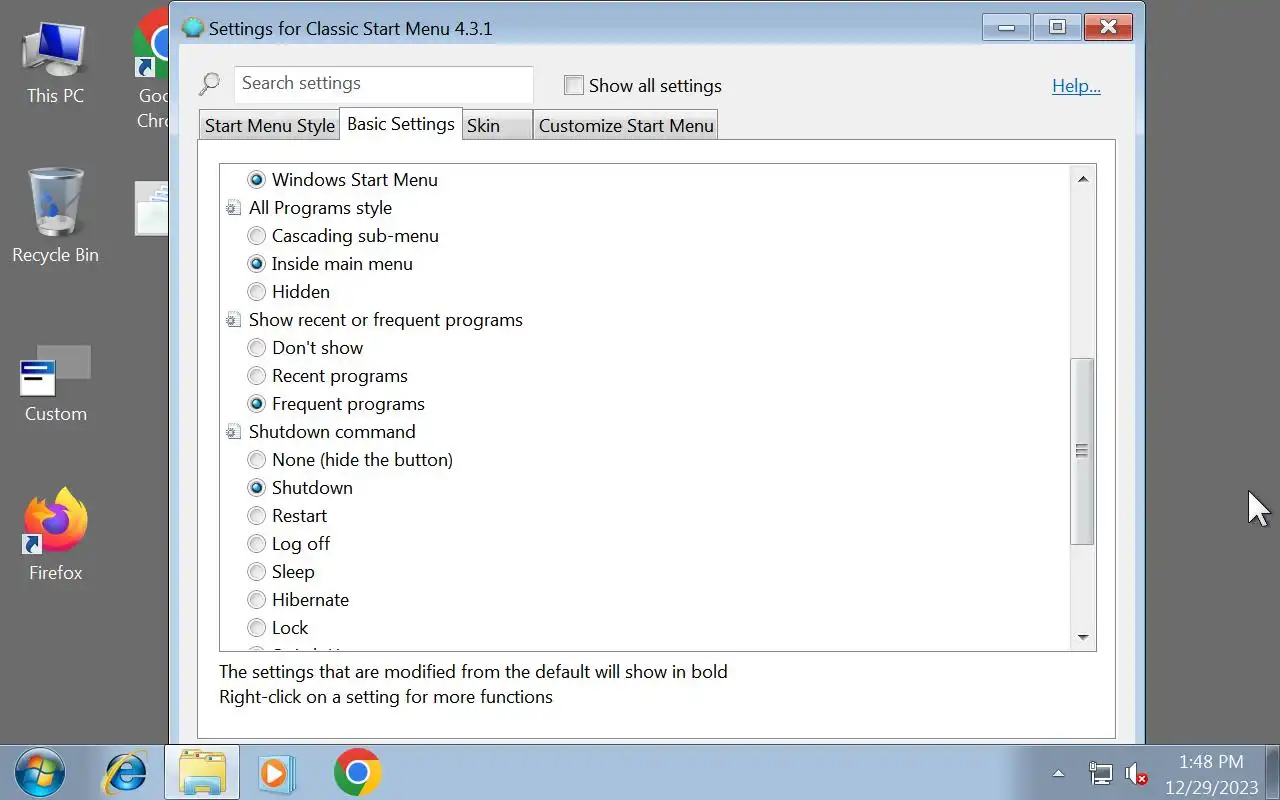1280x800 pixels.
Task: Open the Help link
Action: (x=1076, y=86)
